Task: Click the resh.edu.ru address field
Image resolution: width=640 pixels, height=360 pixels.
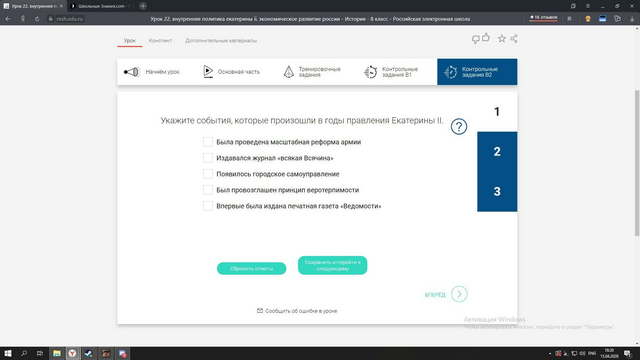Action: pos(65,19)
